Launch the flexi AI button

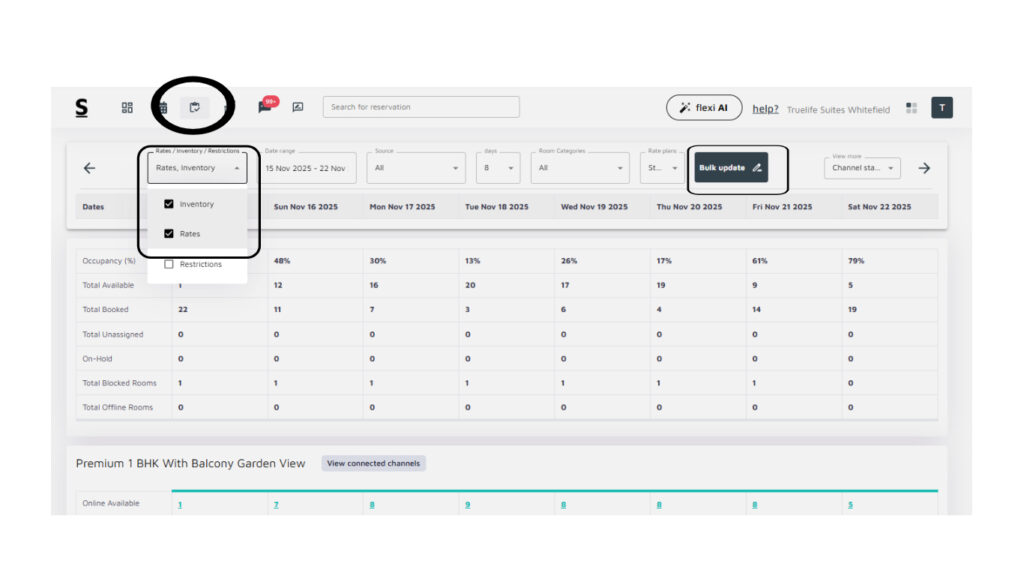click(x=704, y=108)
